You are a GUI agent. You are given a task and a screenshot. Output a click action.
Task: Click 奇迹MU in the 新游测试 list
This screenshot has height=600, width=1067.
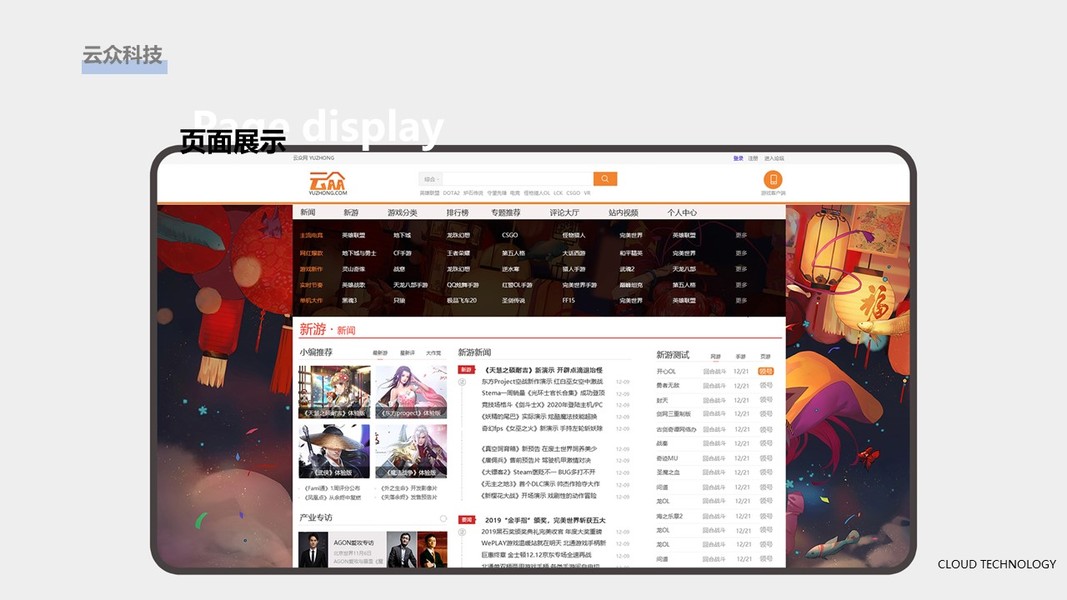point(667,458)
